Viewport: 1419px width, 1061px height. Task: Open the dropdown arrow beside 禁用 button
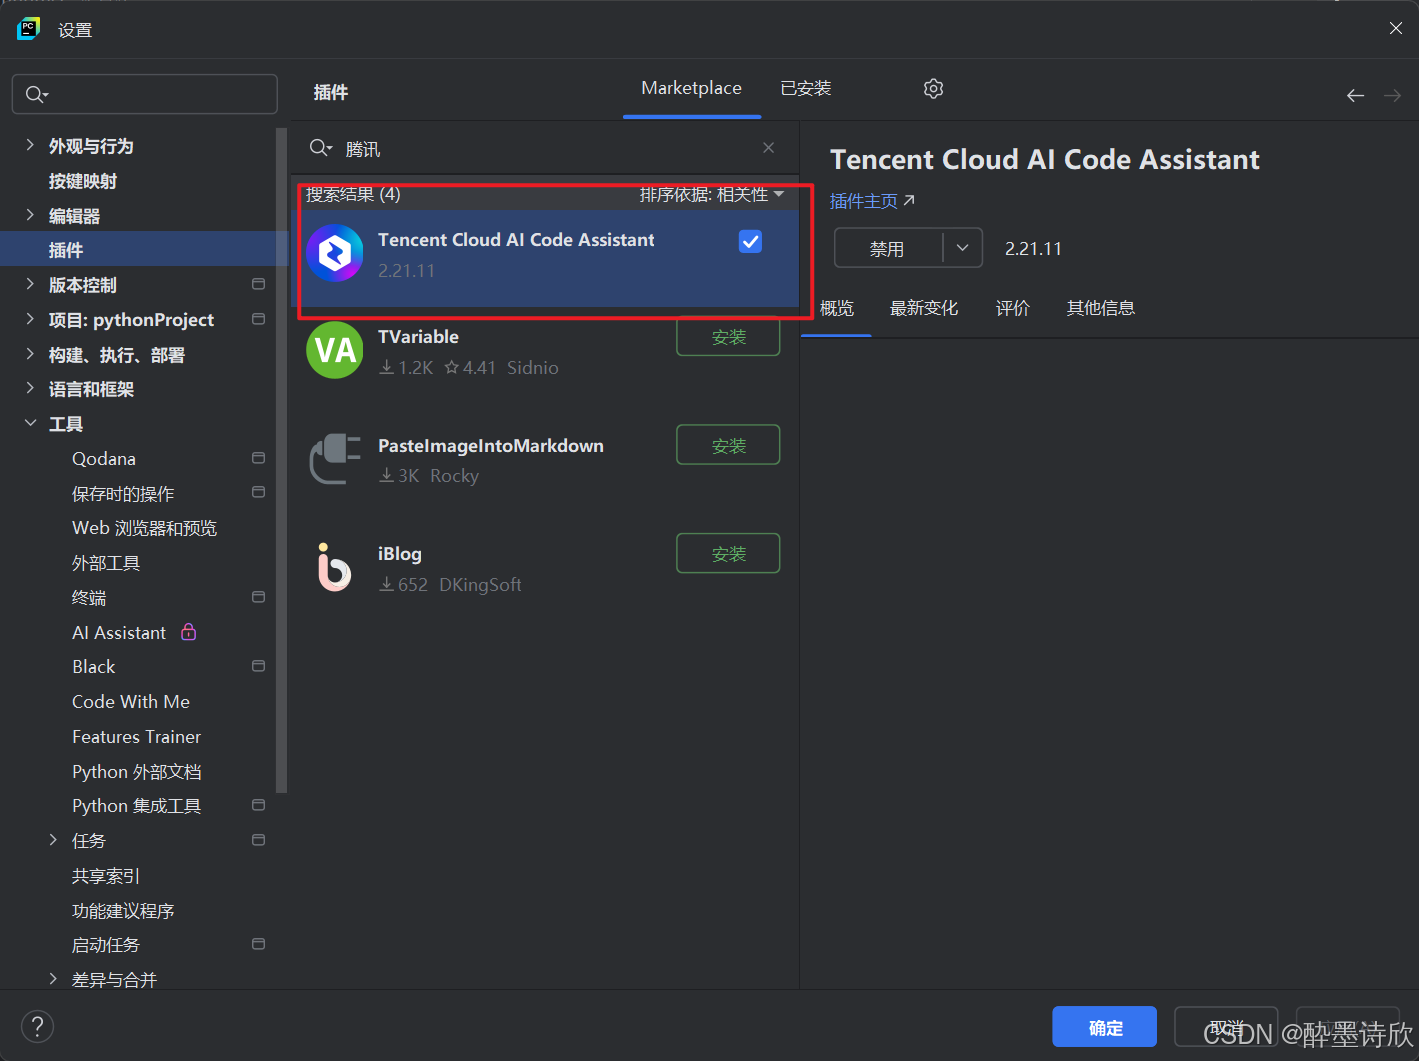pyautogui.click(x=962, y=248)
